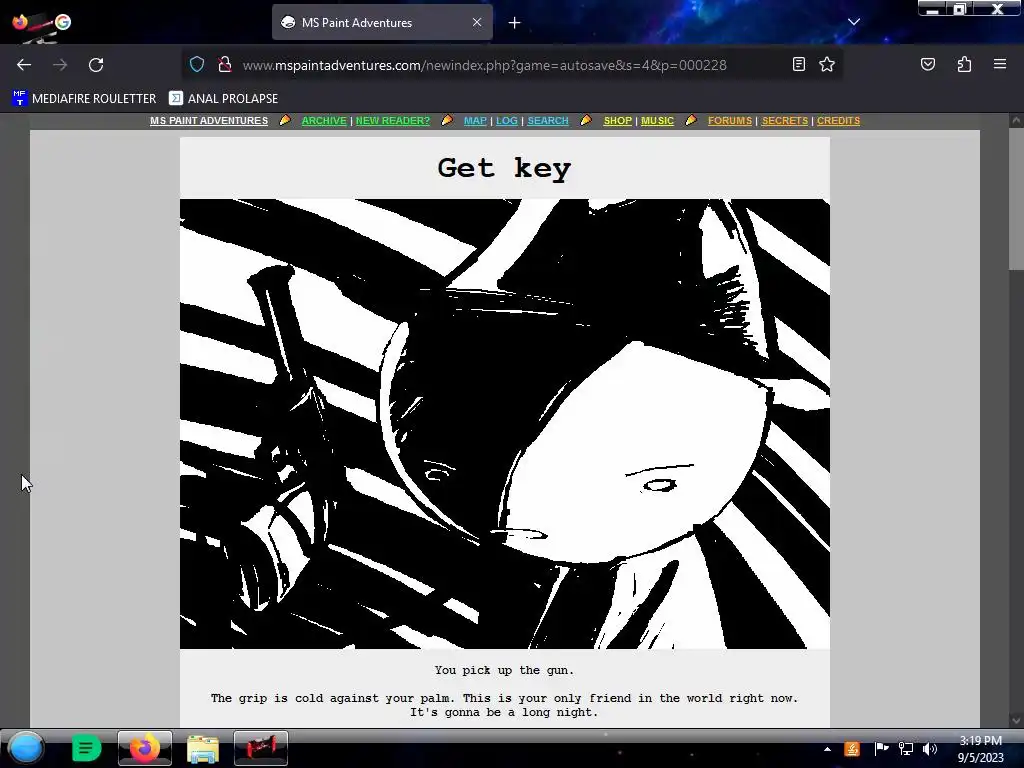Screen dimensions: 1024x768
Task: Open the FORUMS link
Action: 730,121
